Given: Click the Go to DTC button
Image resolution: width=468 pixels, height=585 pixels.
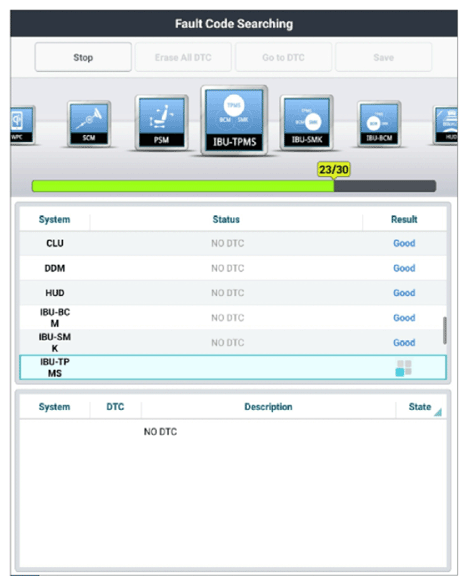Looking at the screenshot, I should pos(283,57).
